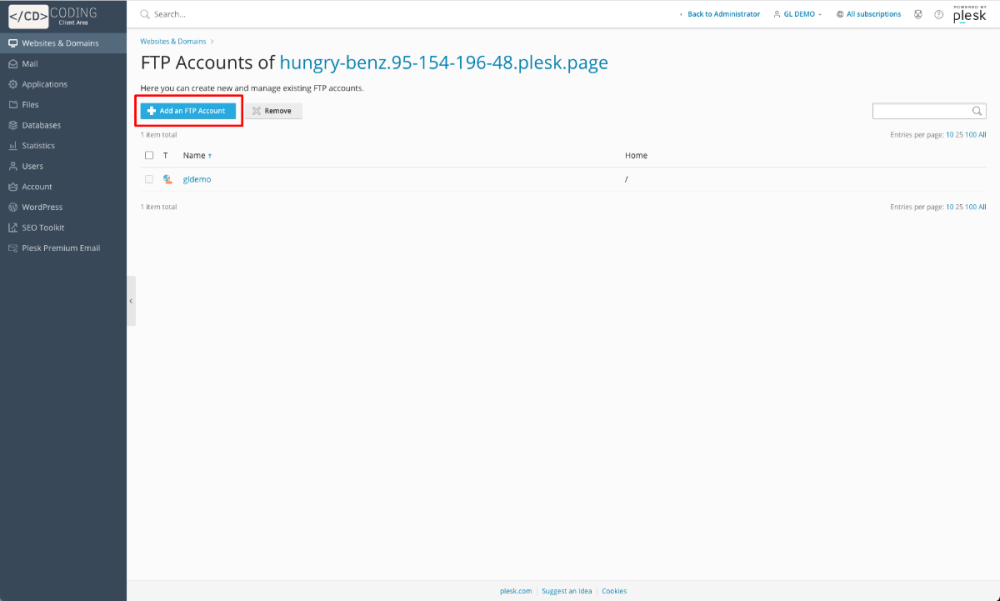Click the search magnifier in list filter

[x=977, y=111]
